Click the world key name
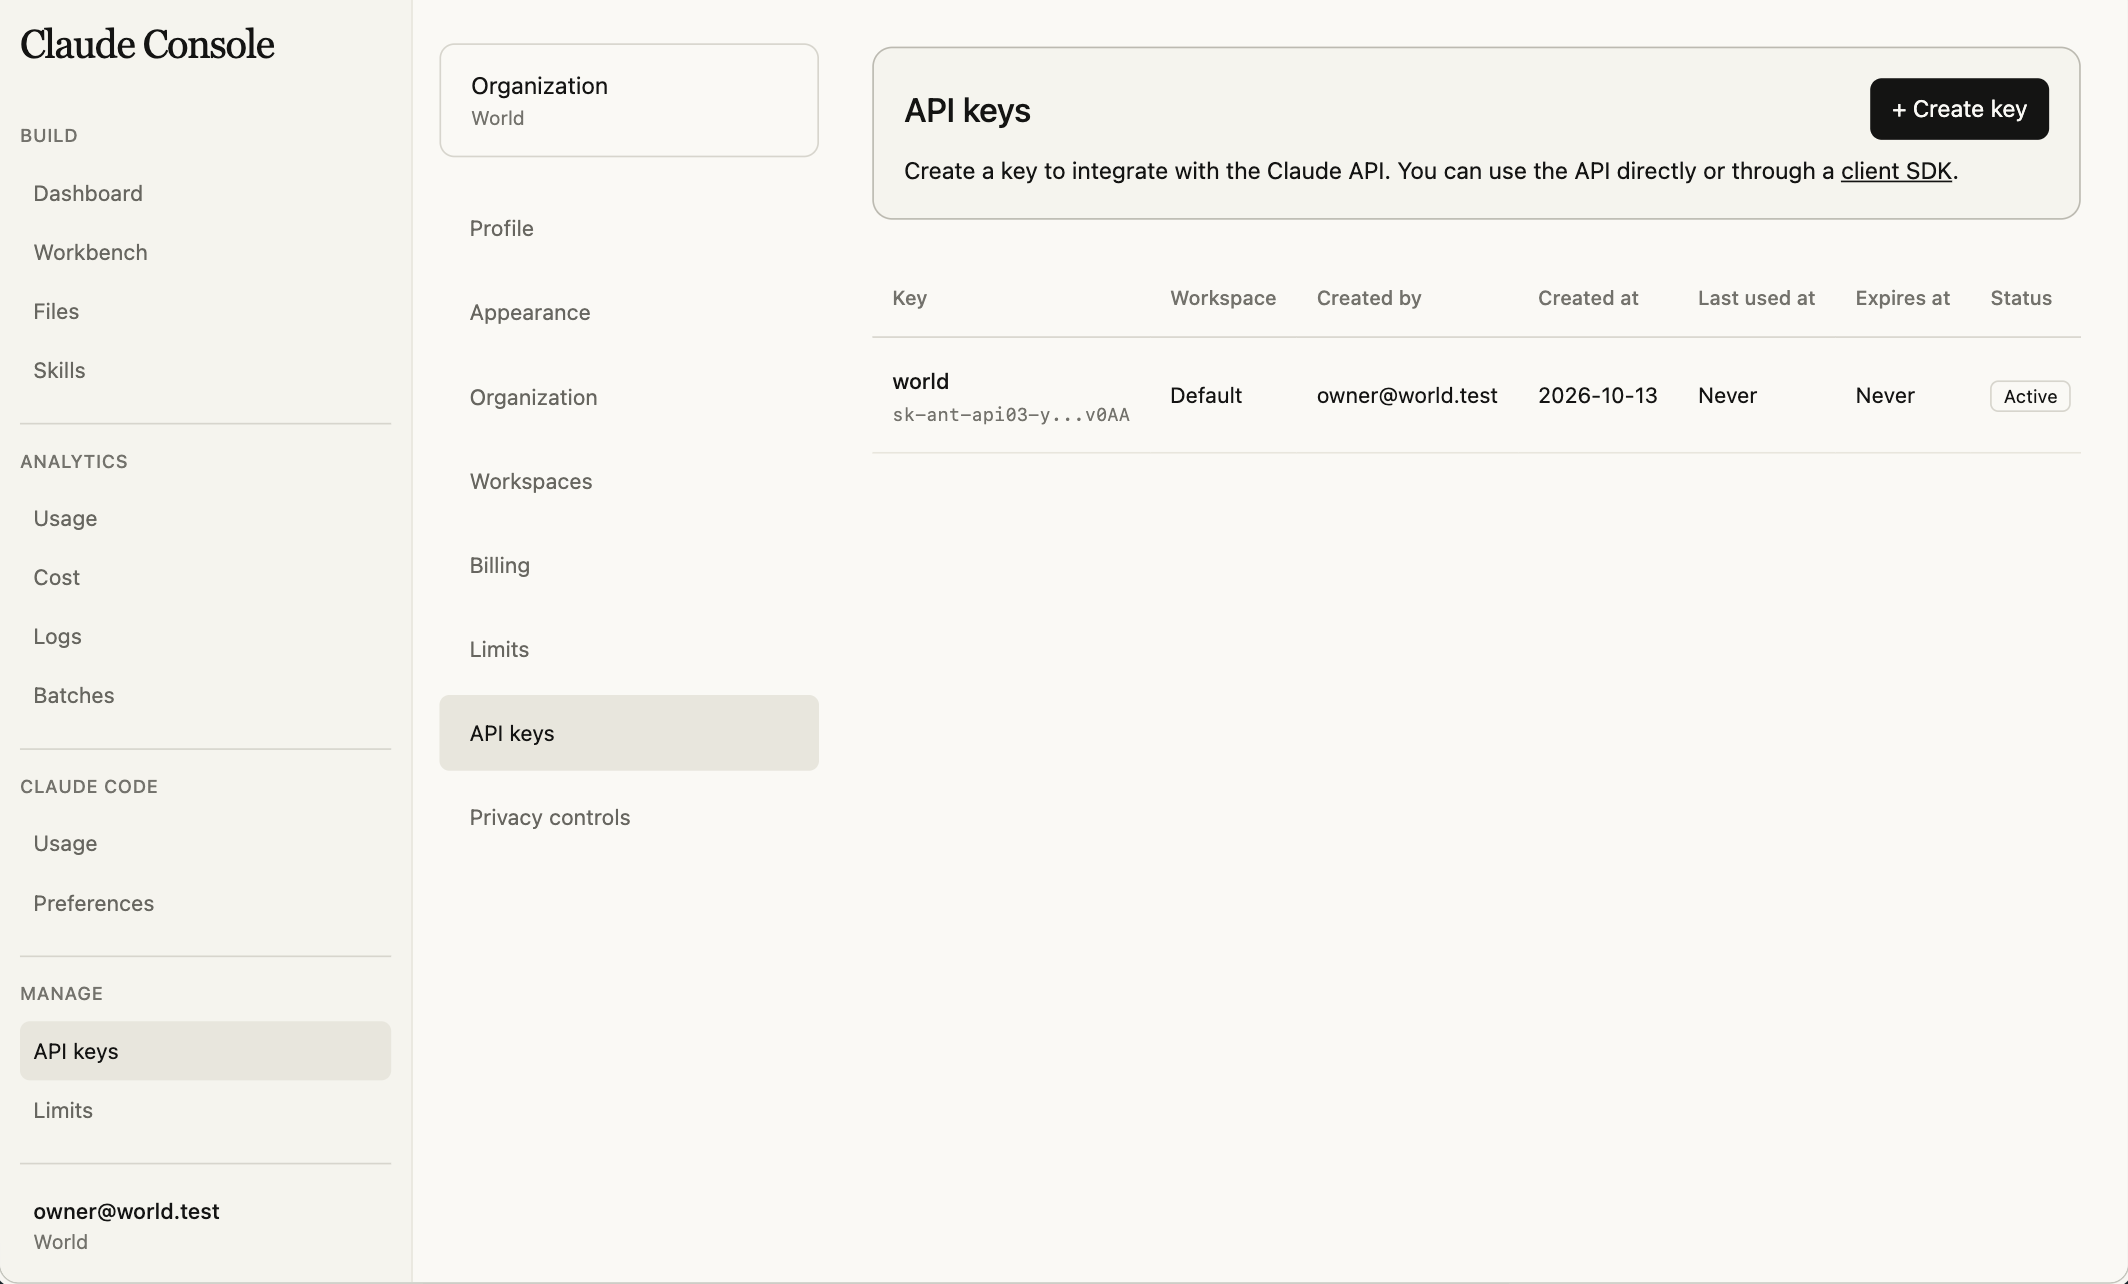The height and width of the screenshot is (1284, 2128). coord(920,381)
